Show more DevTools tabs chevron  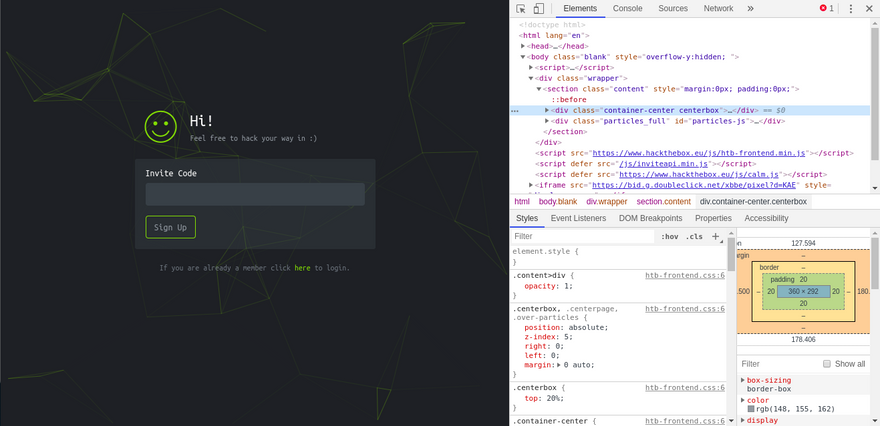pos(750,8)
